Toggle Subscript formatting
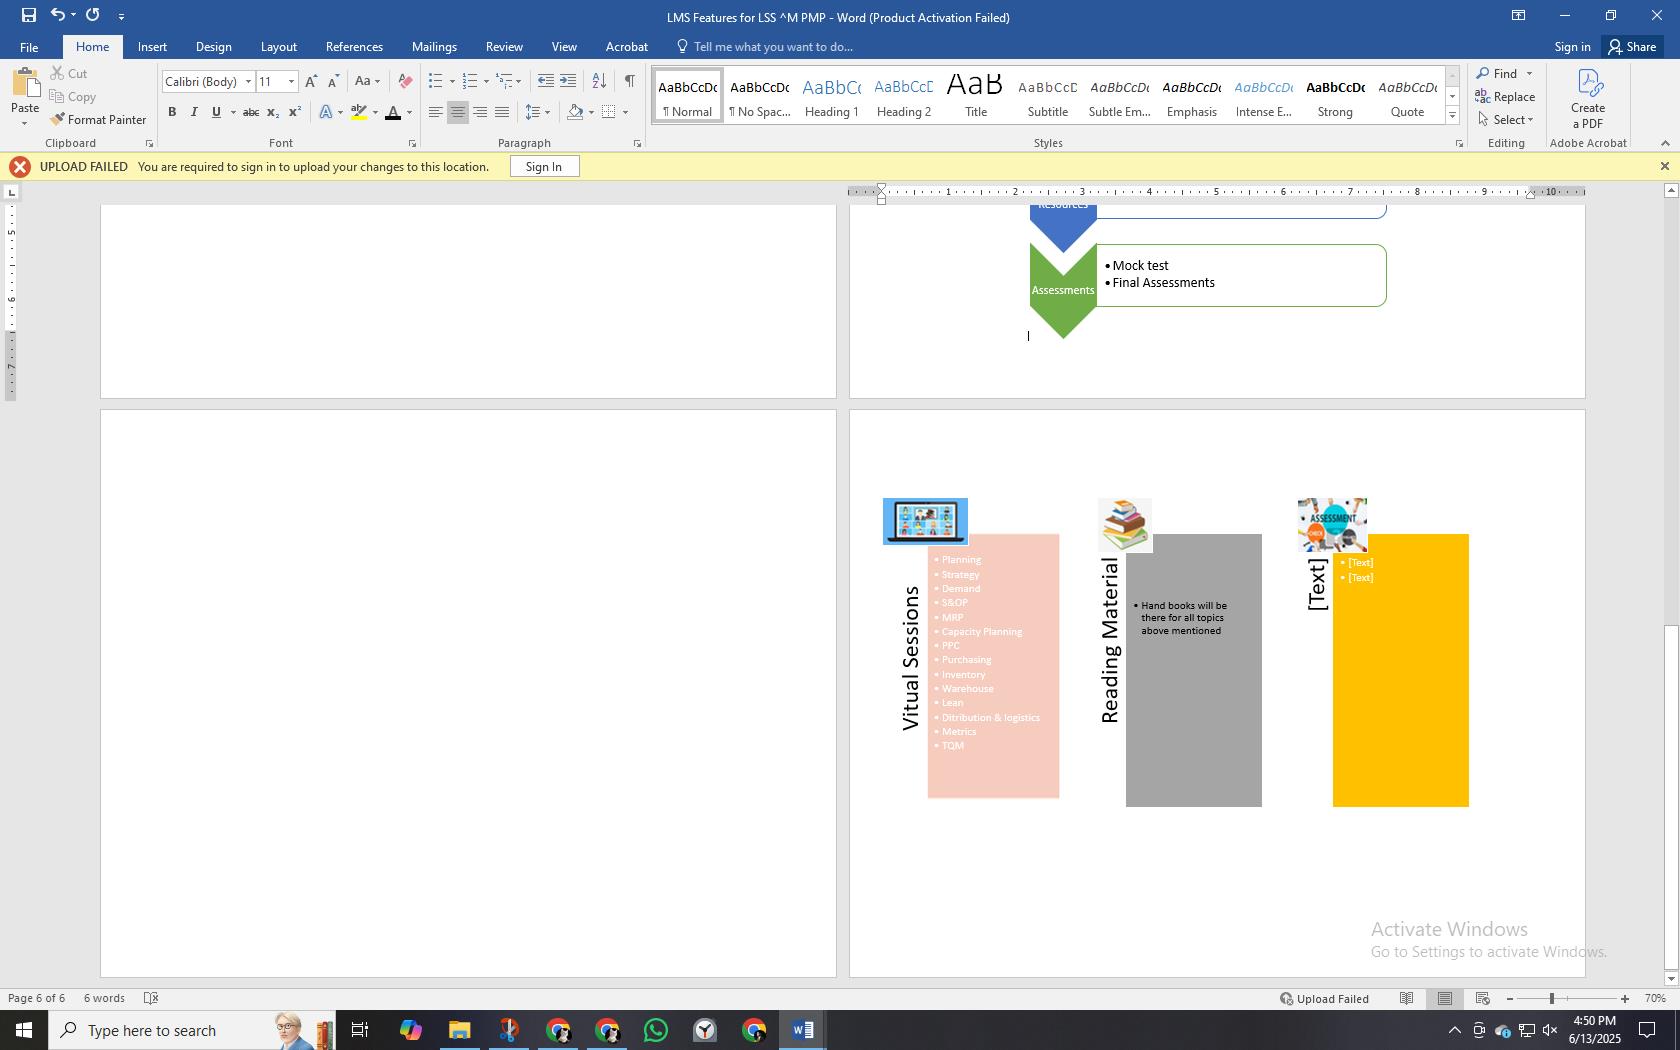This screenshot has width=1680, height=1050. 273,112
